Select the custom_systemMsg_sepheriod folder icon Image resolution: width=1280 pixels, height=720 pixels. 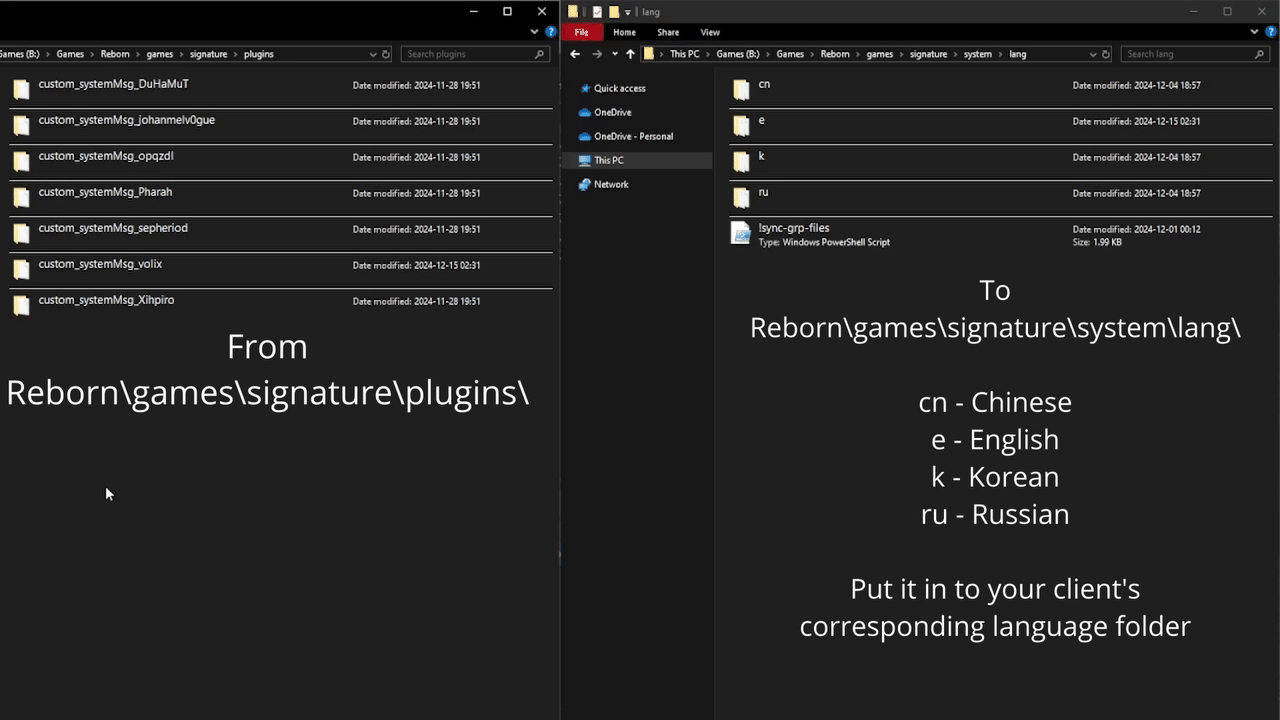point(21,234)
